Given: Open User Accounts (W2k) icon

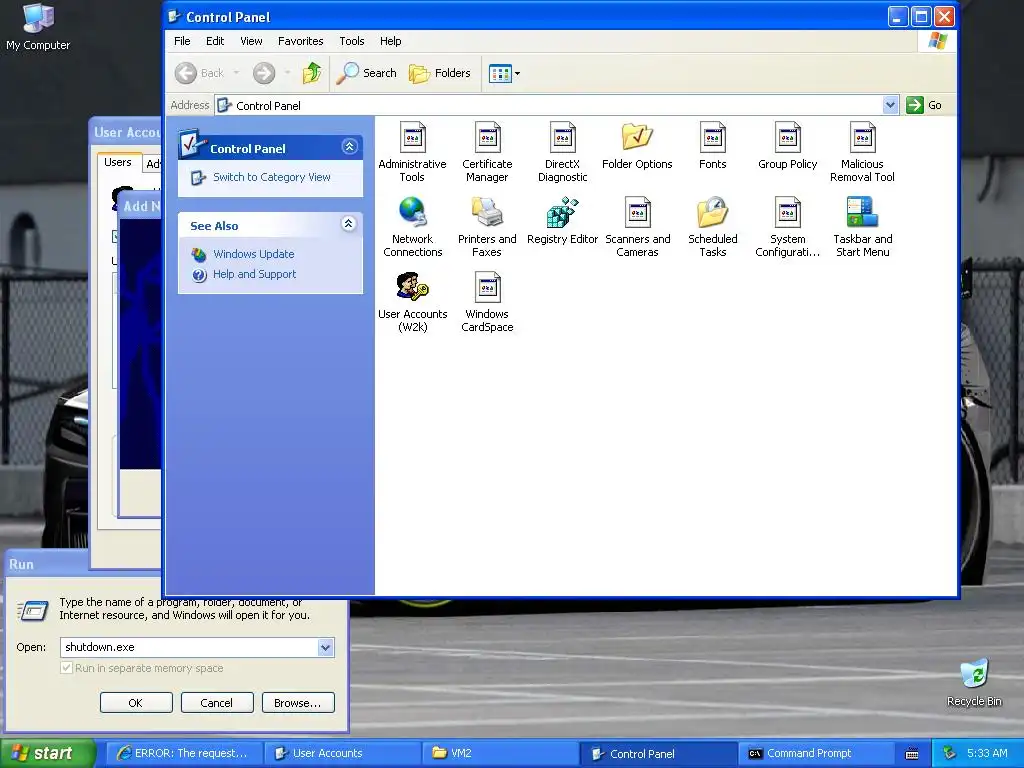Looking at the screenshot, I should [413, 302].
